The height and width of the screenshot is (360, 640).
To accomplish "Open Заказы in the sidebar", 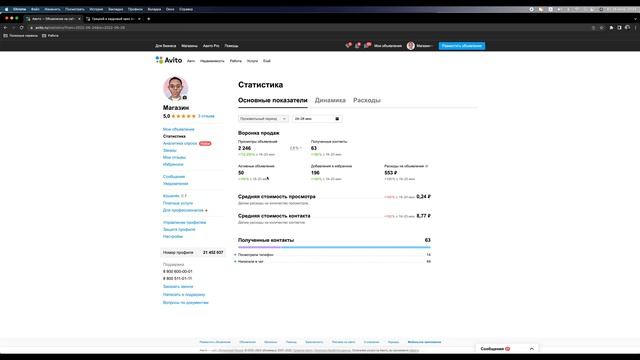I will 170,150.
